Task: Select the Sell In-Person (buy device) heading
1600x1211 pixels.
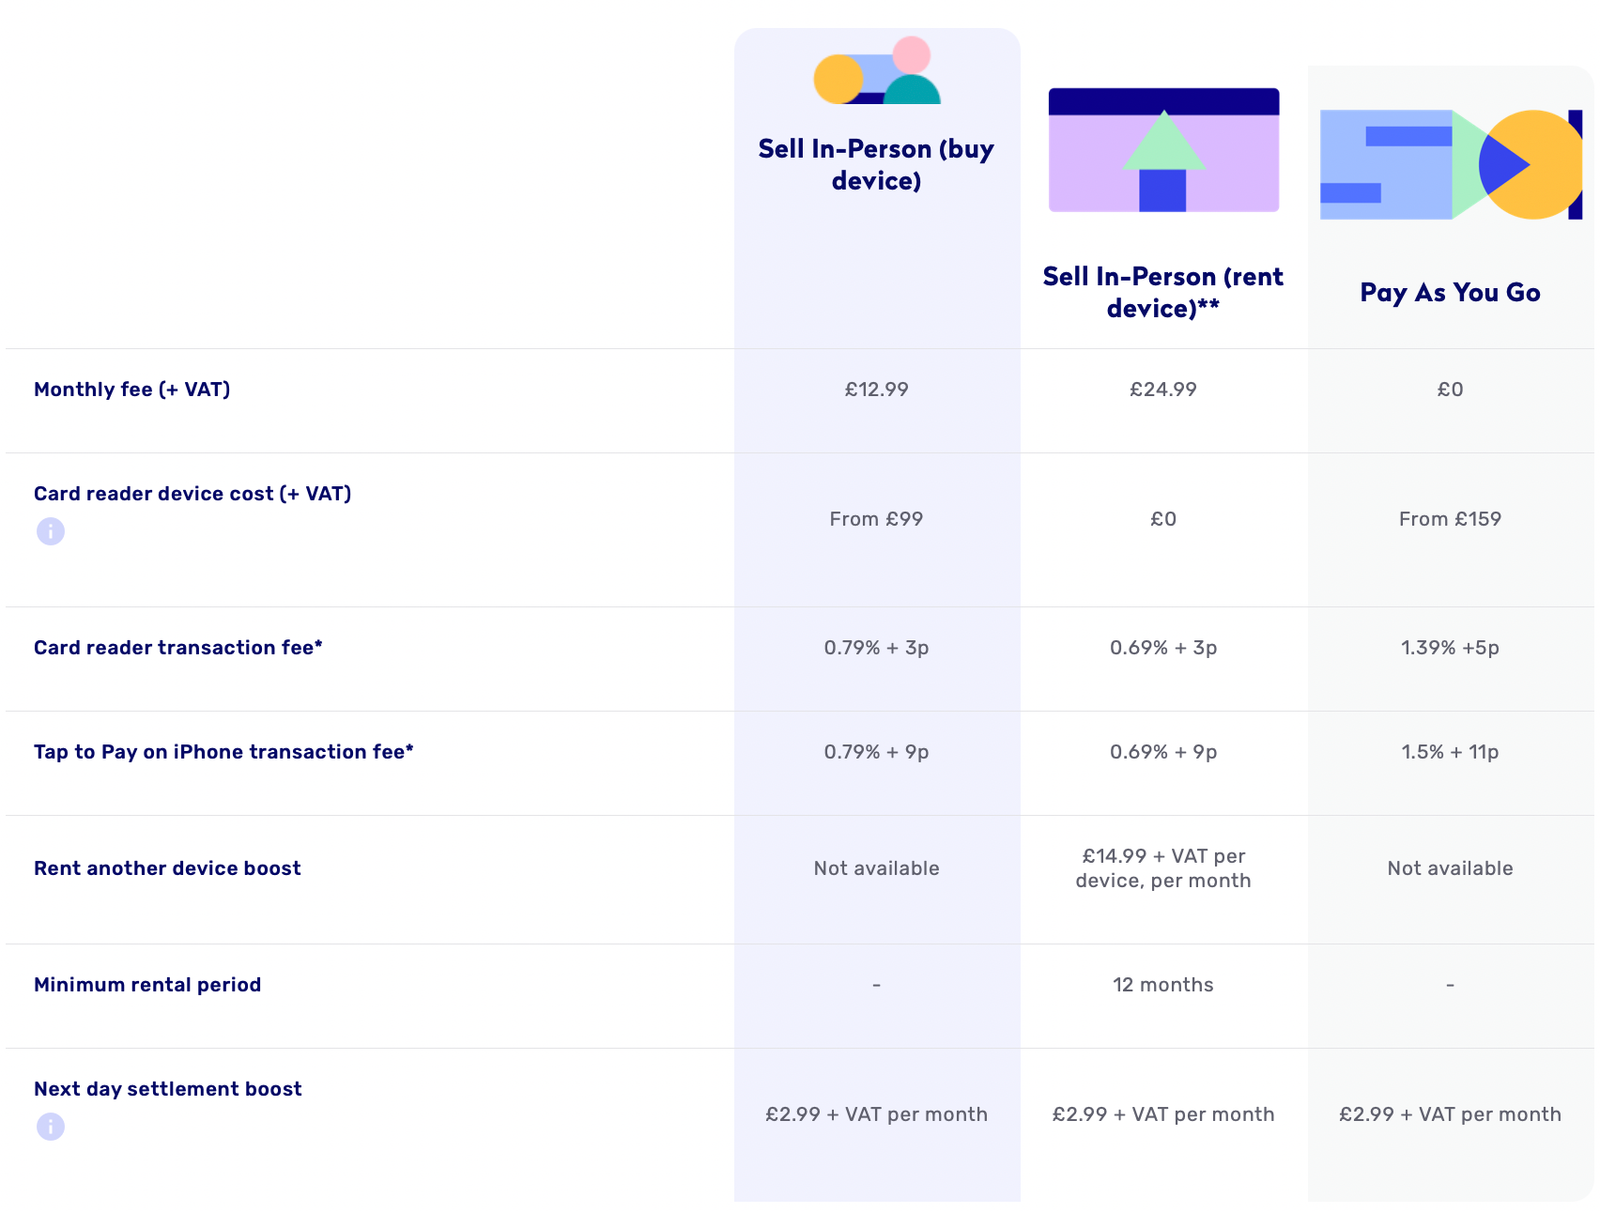Action: click(876, 164)
